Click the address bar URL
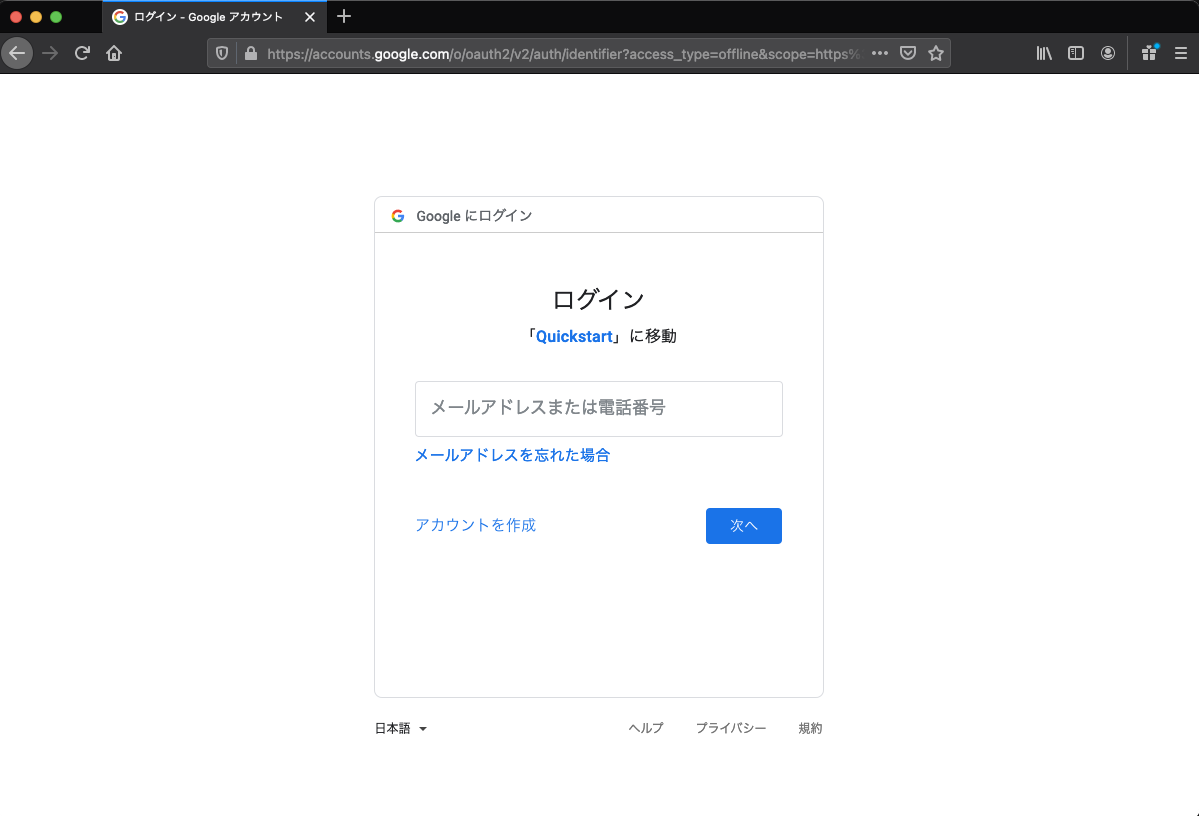The height and width of the screenshot is (816, 1199). pos(563,54)
